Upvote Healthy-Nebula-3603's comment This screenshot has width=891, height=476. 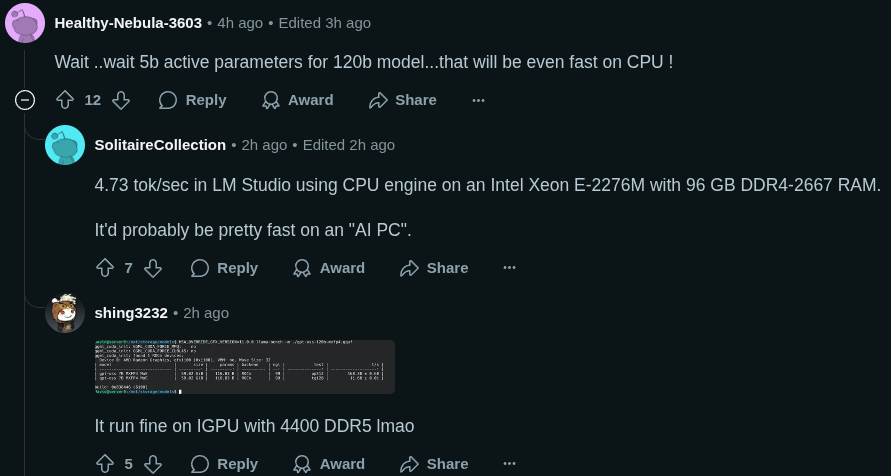pos(65,100)
